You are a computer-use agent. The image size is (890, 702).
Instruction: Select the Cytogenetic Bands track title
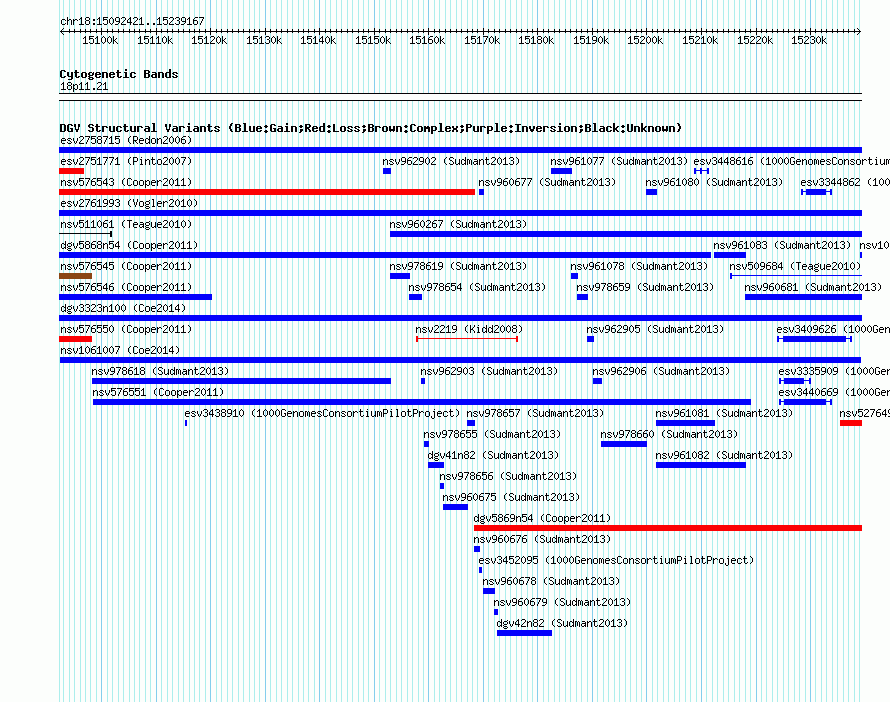click(x=119, y=74)
